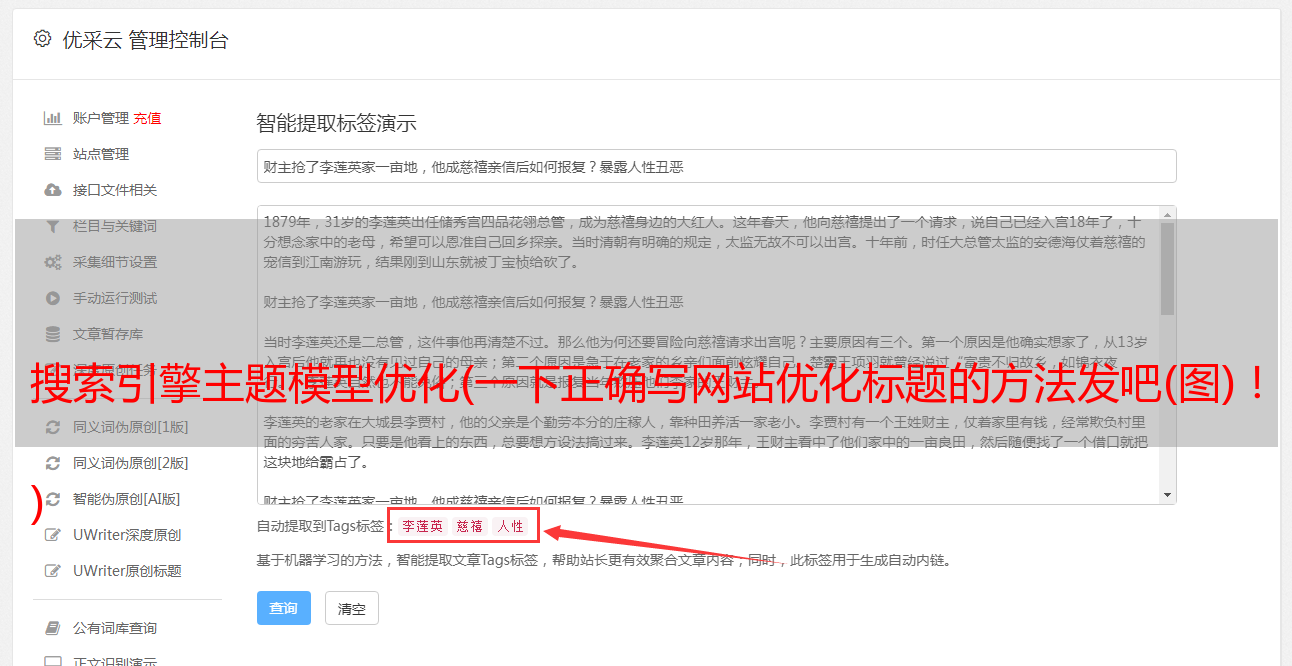Focus the article title input field
This screenshot has height=666, width=1292.
(x=716, y=166)
